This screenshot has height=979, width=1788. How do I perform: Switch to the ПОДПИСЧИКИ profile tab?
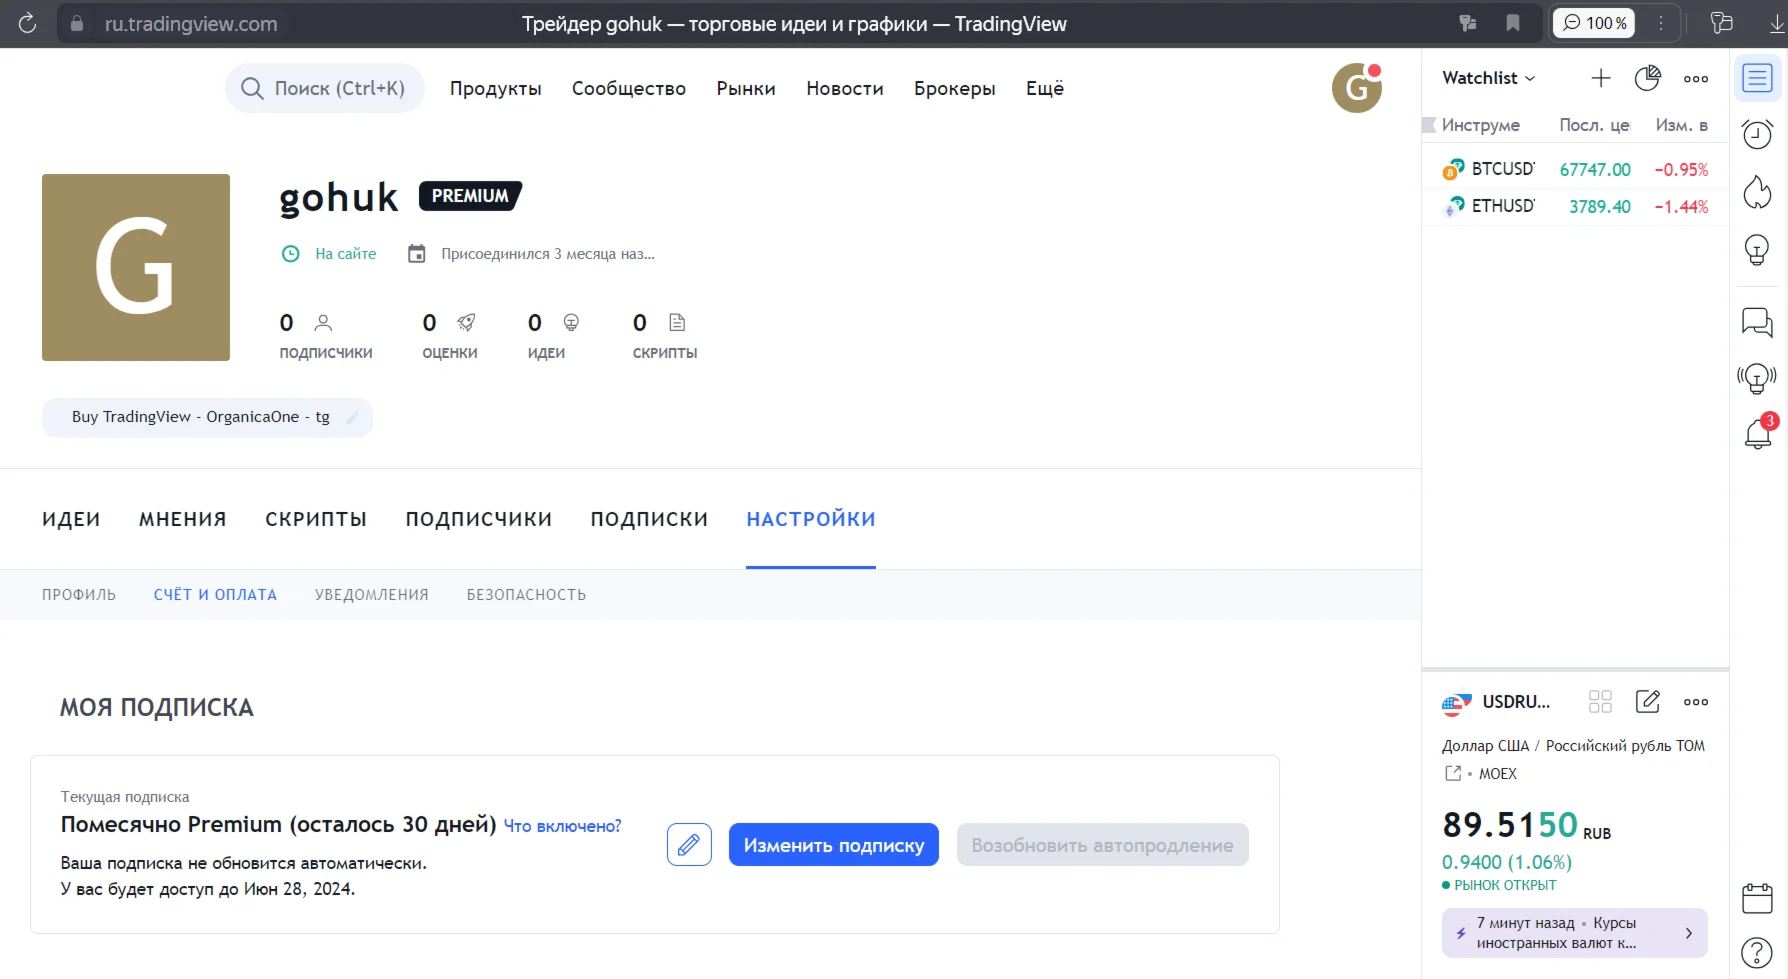[479, 519]
